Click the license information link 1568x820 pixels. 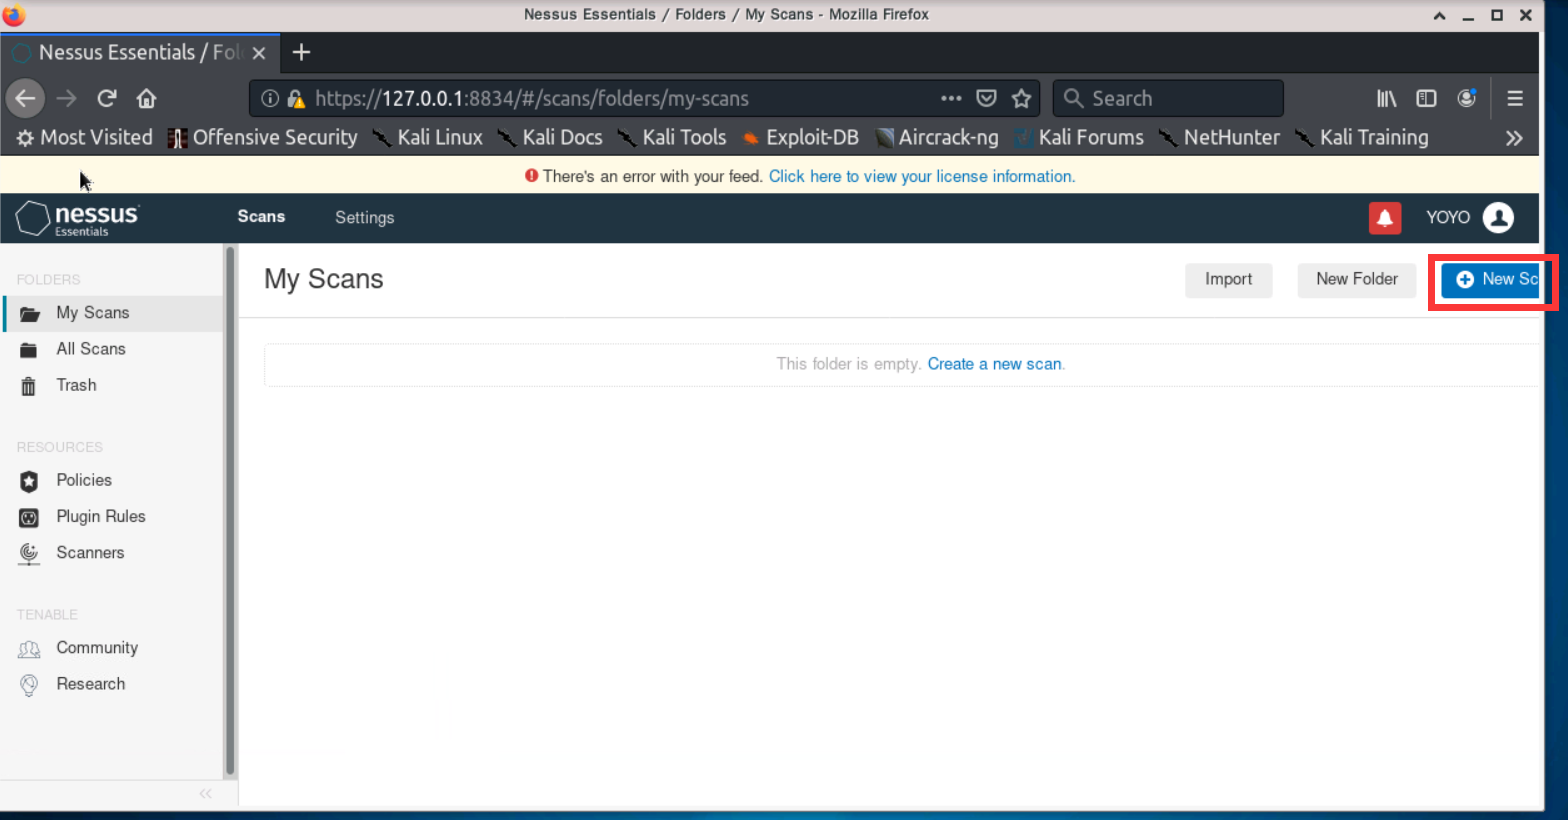click(921, 176)
